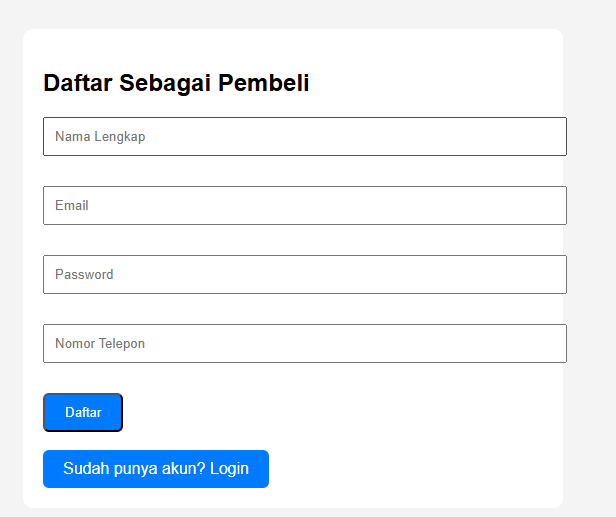
Task: Click the Daftar Sebagai Pembeli heading
Action: coord(176,83)
